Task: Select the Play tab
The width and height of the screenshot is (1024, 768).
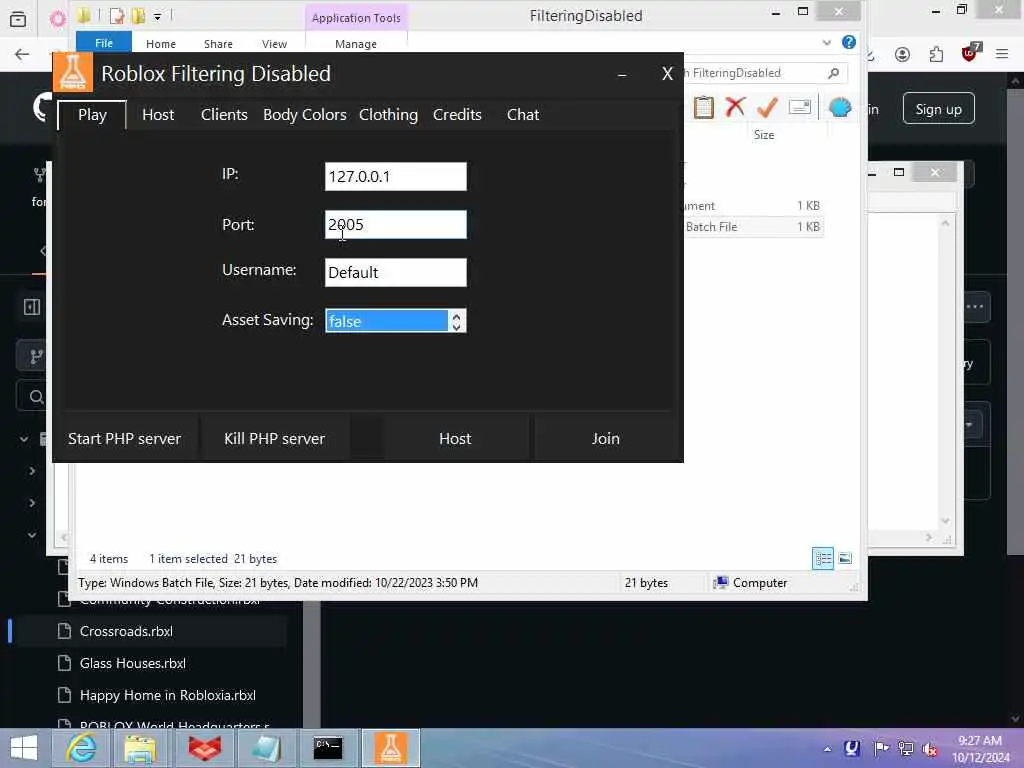Action: [92, 115]
